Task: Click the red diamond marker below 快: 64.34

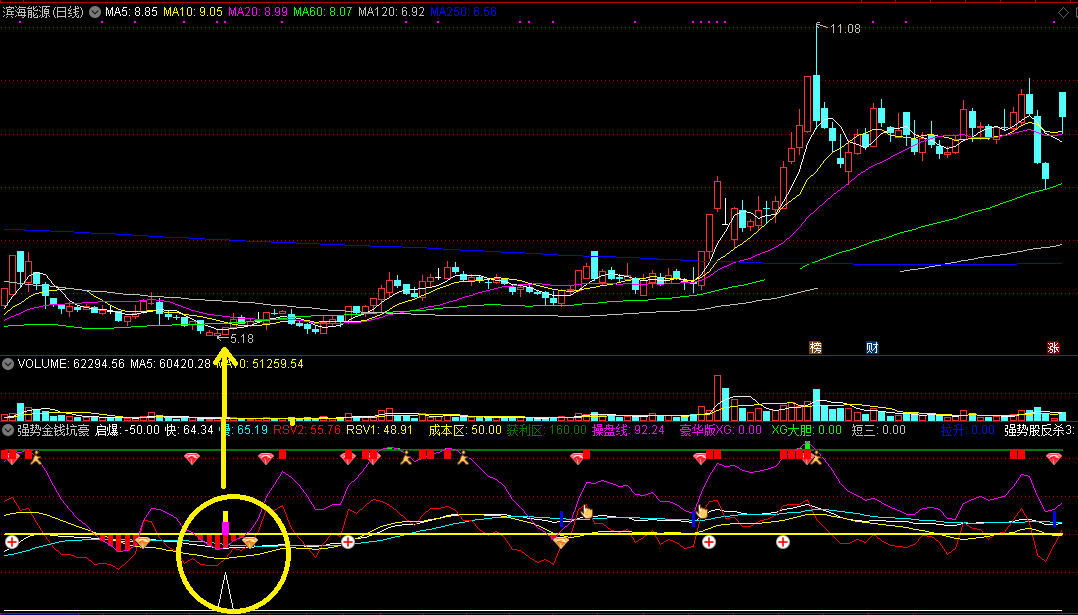Action: coord(192,458)
